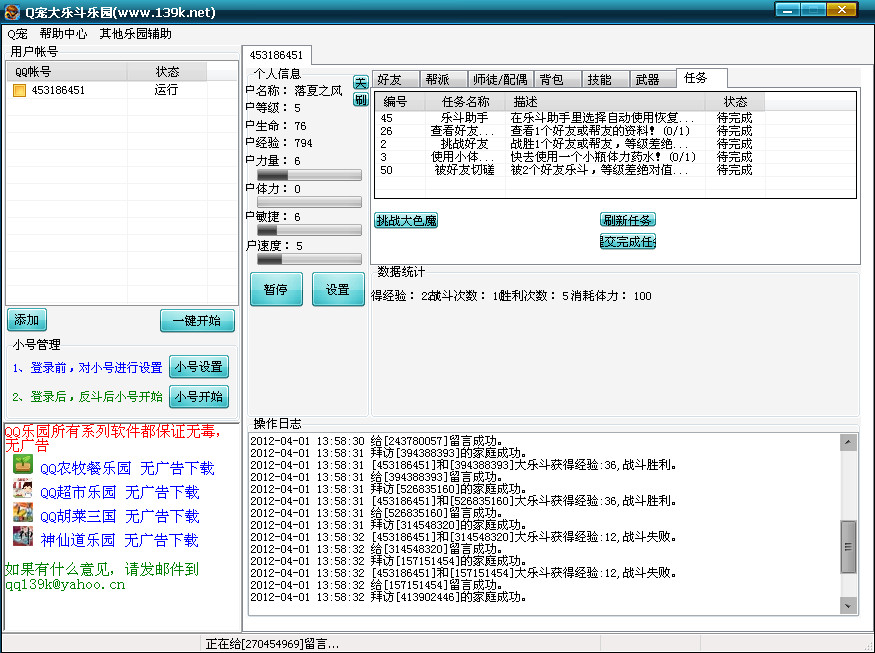Click status bar text 正在给[270454969]留言
Viewport: 875px width, 653px height.
pyautogui.click(x=272, y=644)
